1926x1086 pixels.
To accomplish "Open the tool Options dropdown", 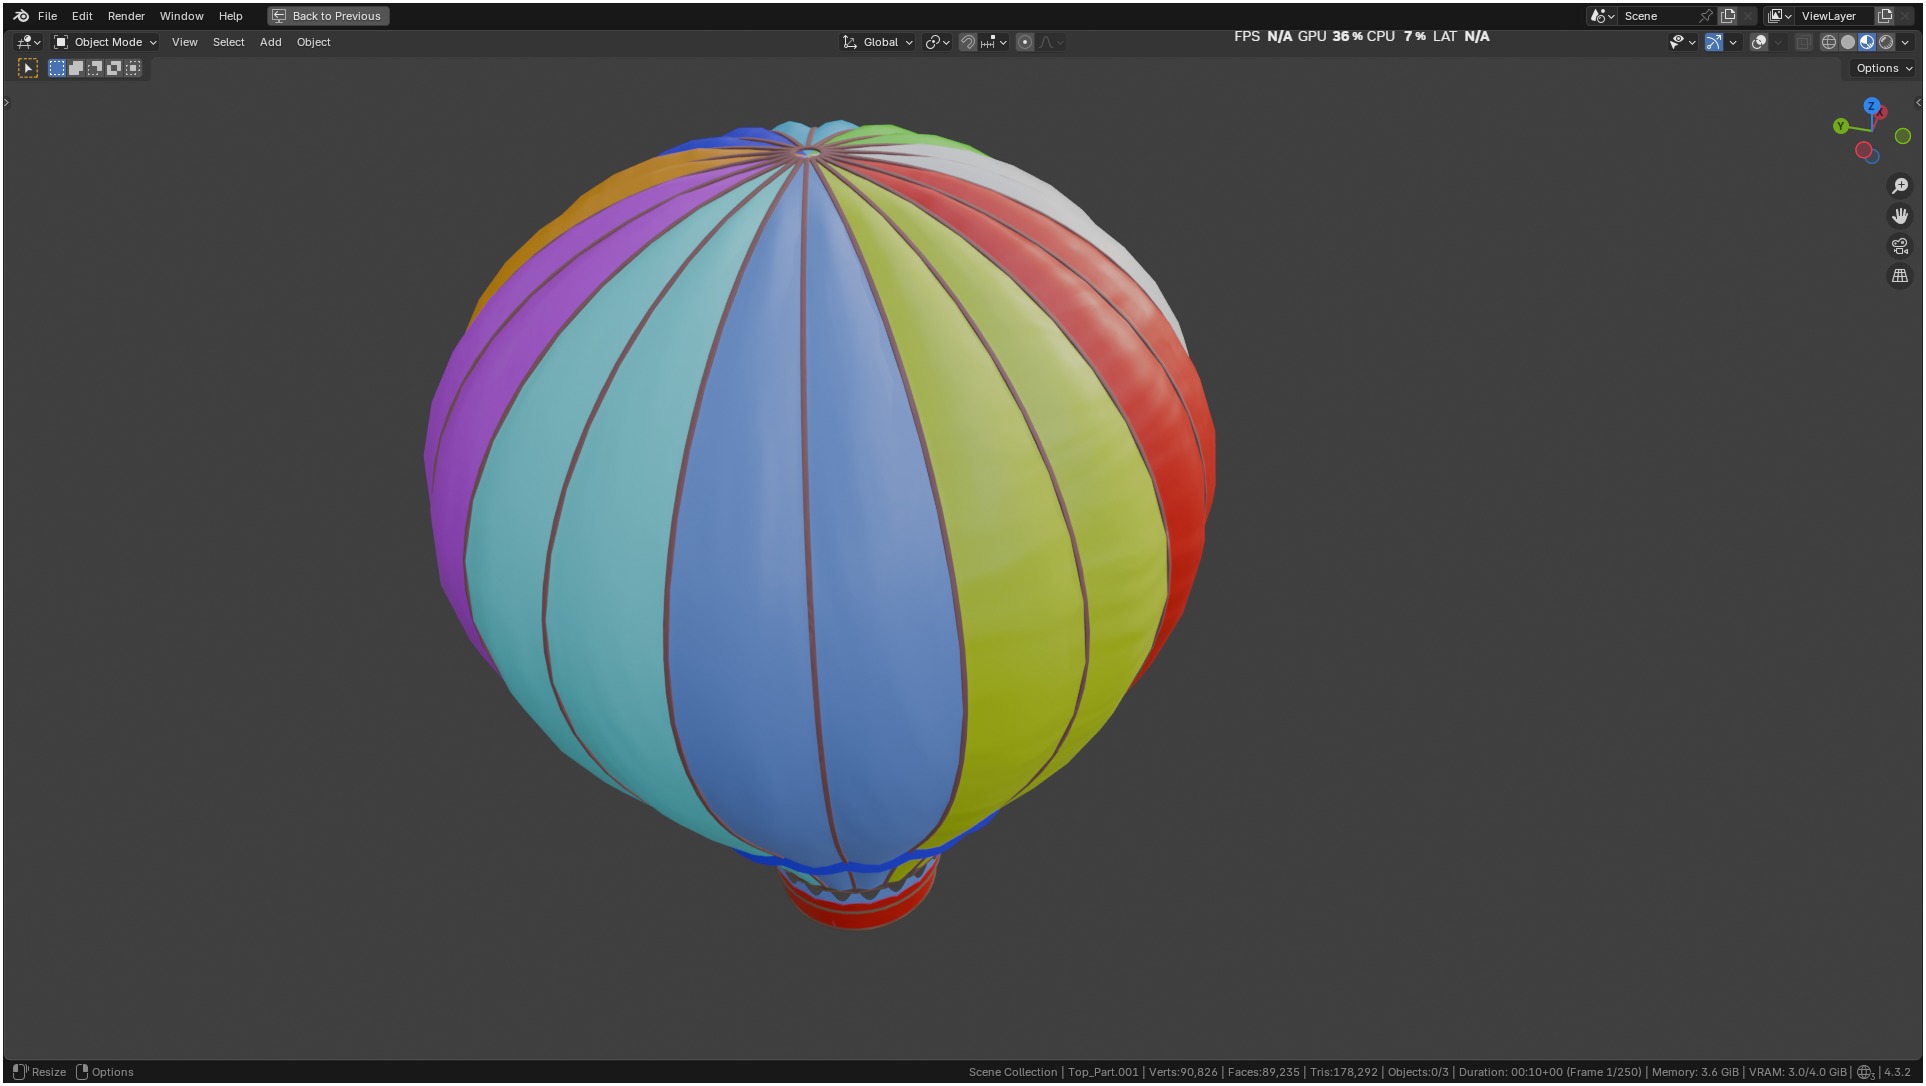I will click(x=1883, y=68).
